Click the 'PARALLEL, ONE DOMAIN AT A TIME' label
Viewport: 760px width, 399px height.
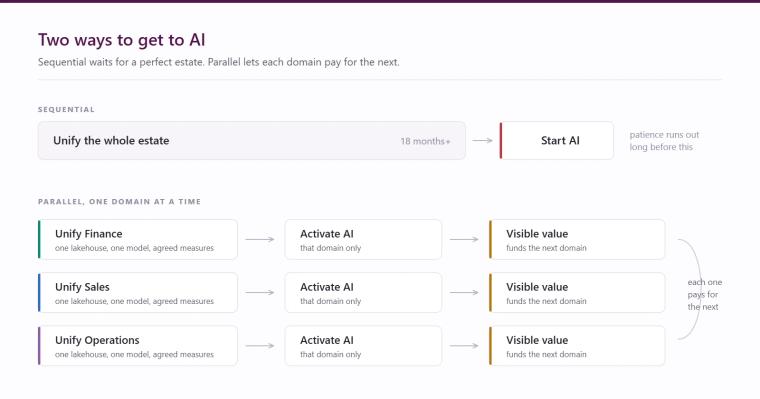pyautogui.click(x=119, y=202)
